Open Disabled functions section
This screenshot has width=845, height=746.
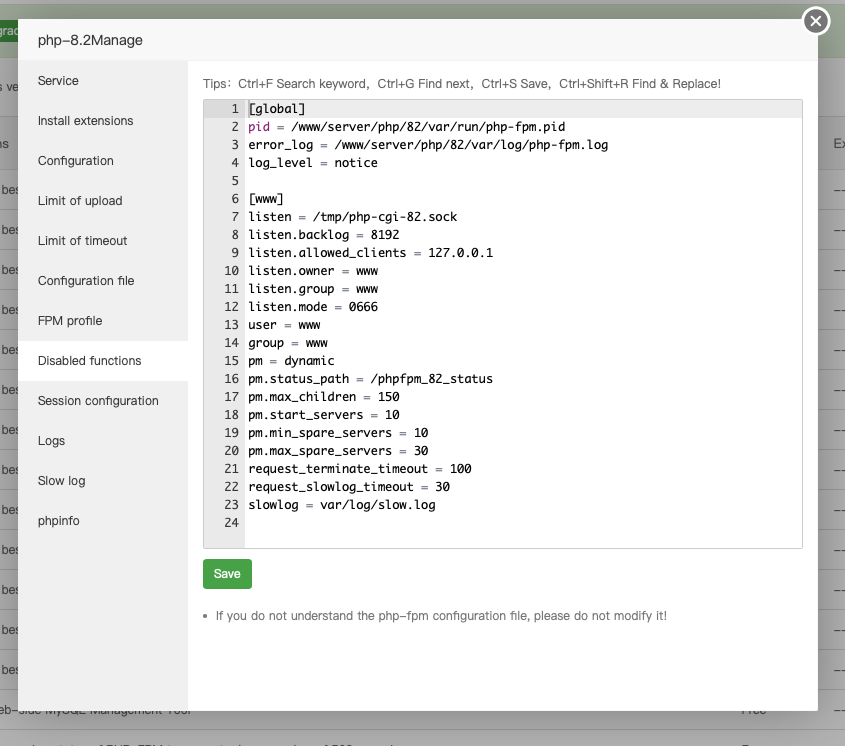pyautogui.click(x=90, y=361)
